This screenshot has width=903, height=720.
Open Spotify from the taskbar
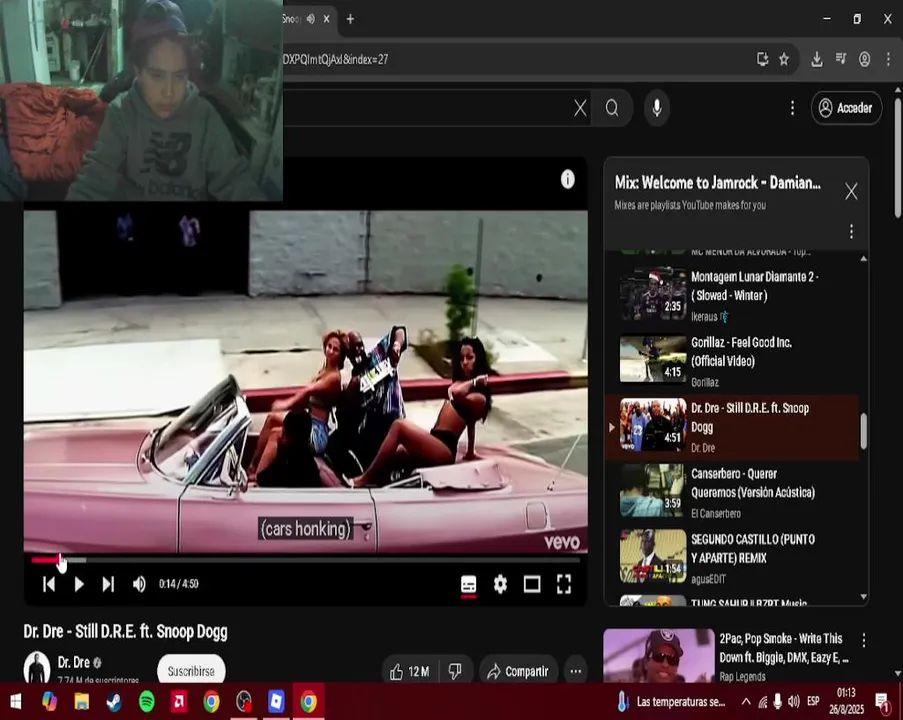point(147,702)
